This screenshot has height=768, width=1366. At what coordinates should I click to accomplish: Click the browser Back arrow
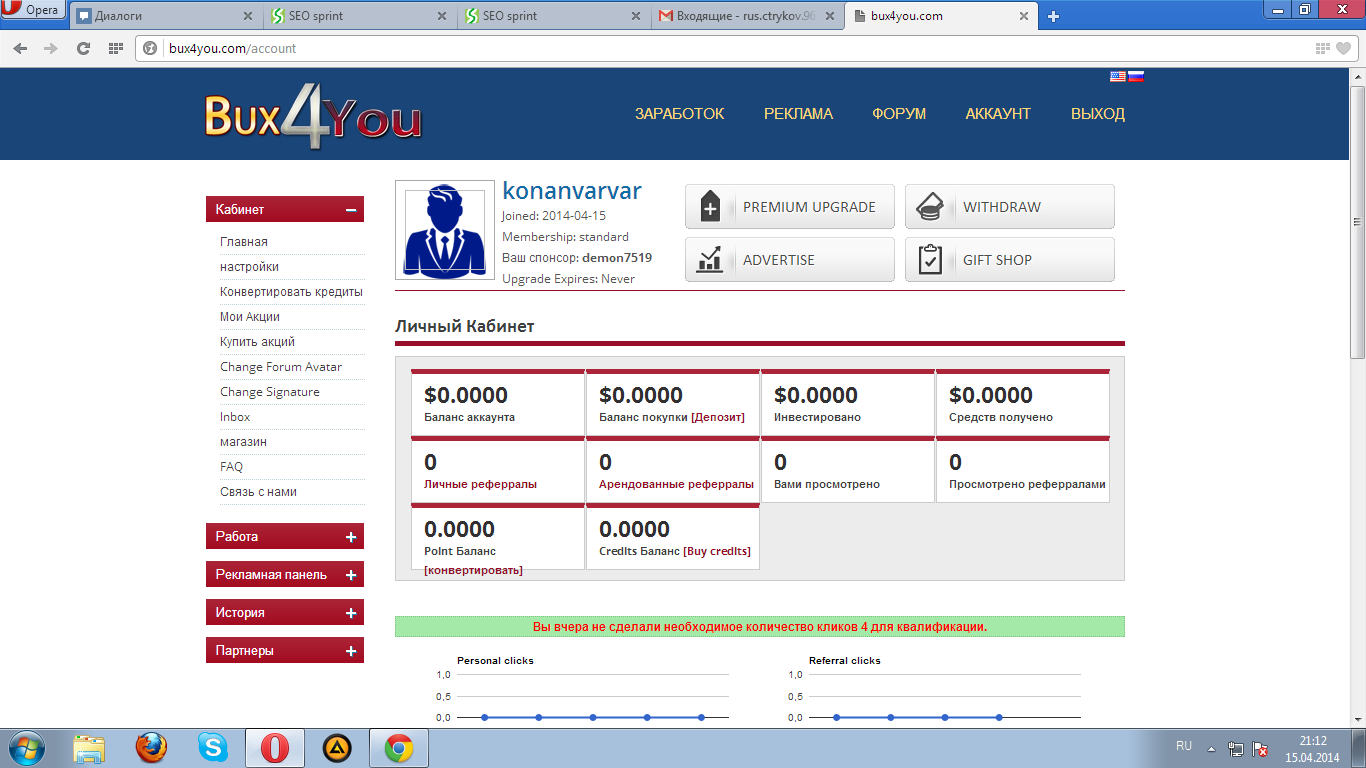pos(20,48)
